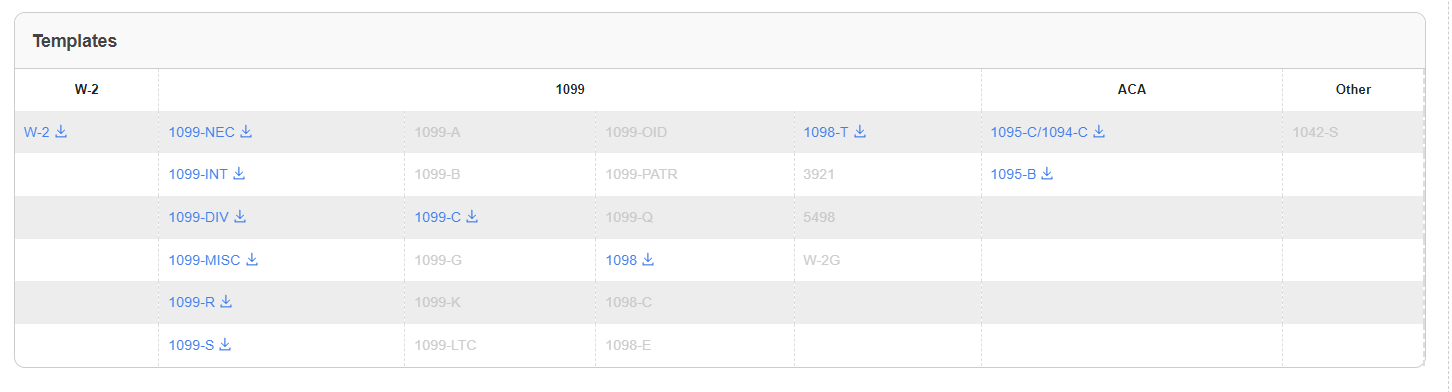Click the disabled 1099-OID template entry
Image resolution: width=1452 pixels, height=392 pixels.
[x=636, y=132]
